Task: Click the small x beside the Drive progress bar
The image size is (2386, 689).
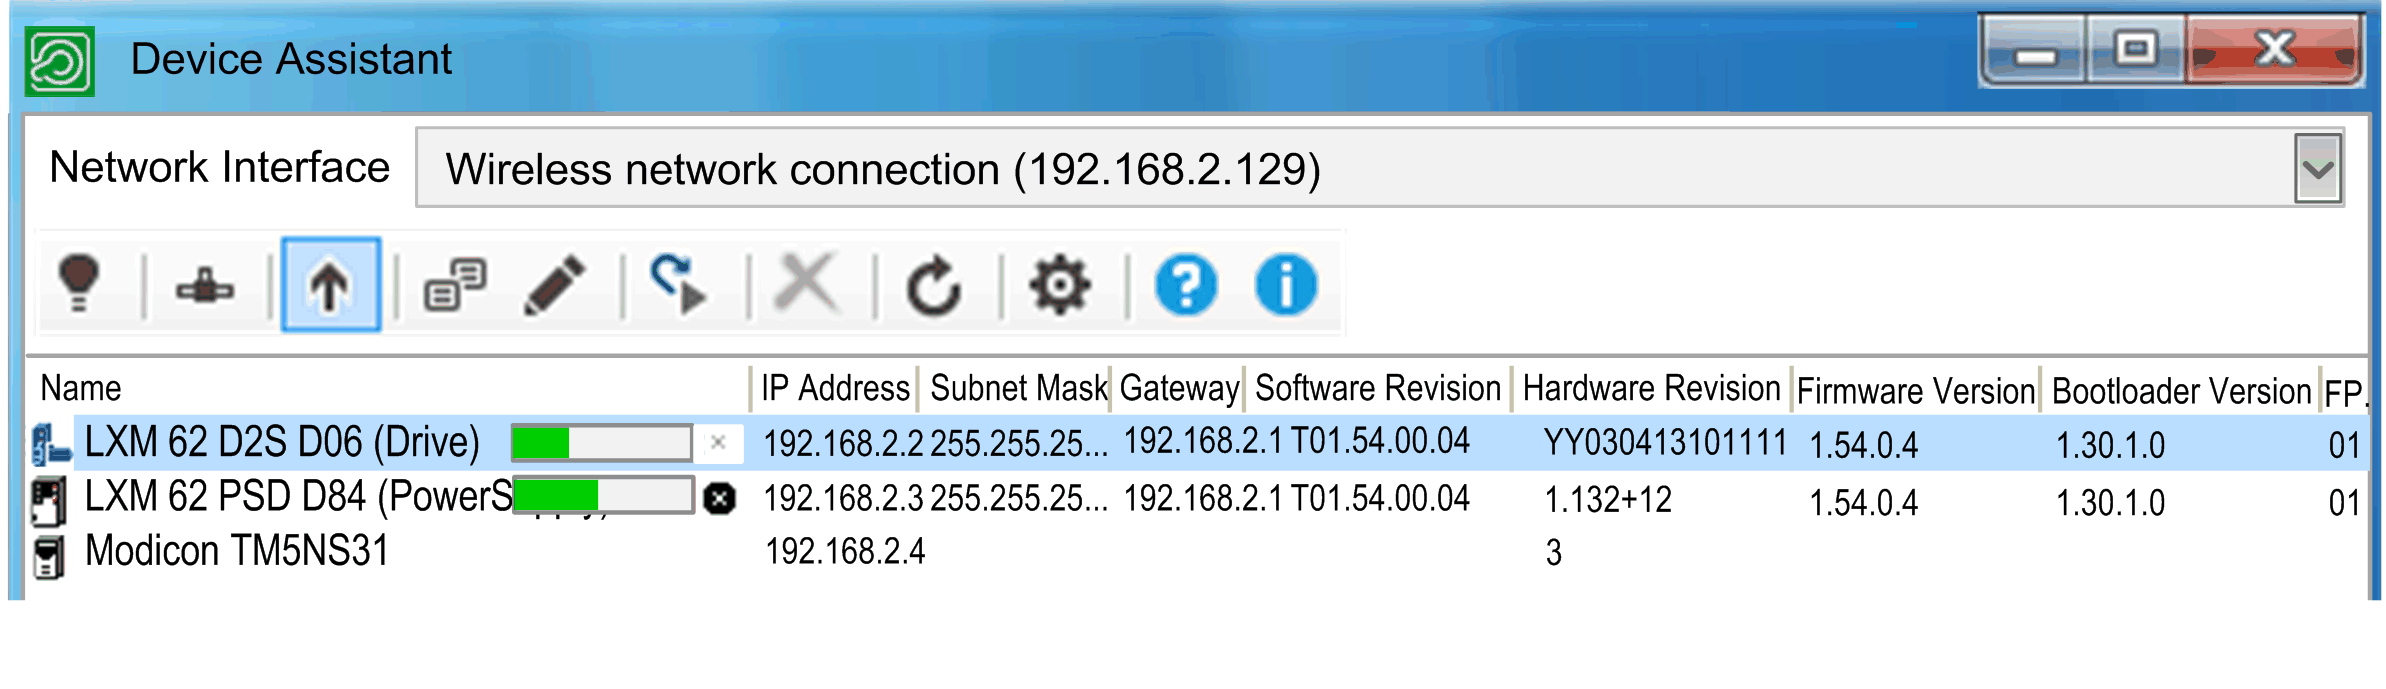Action: (718, 442)
